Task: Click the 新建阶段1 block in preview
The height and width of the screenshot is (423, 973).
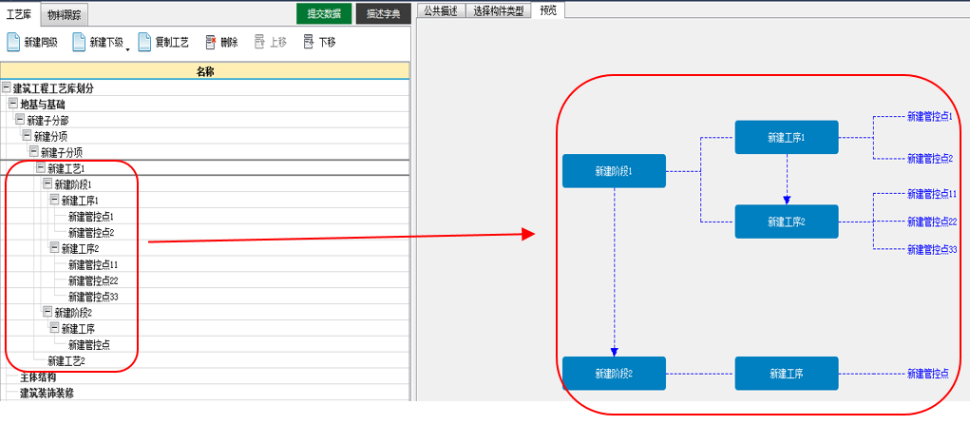Action: (614, 171)
